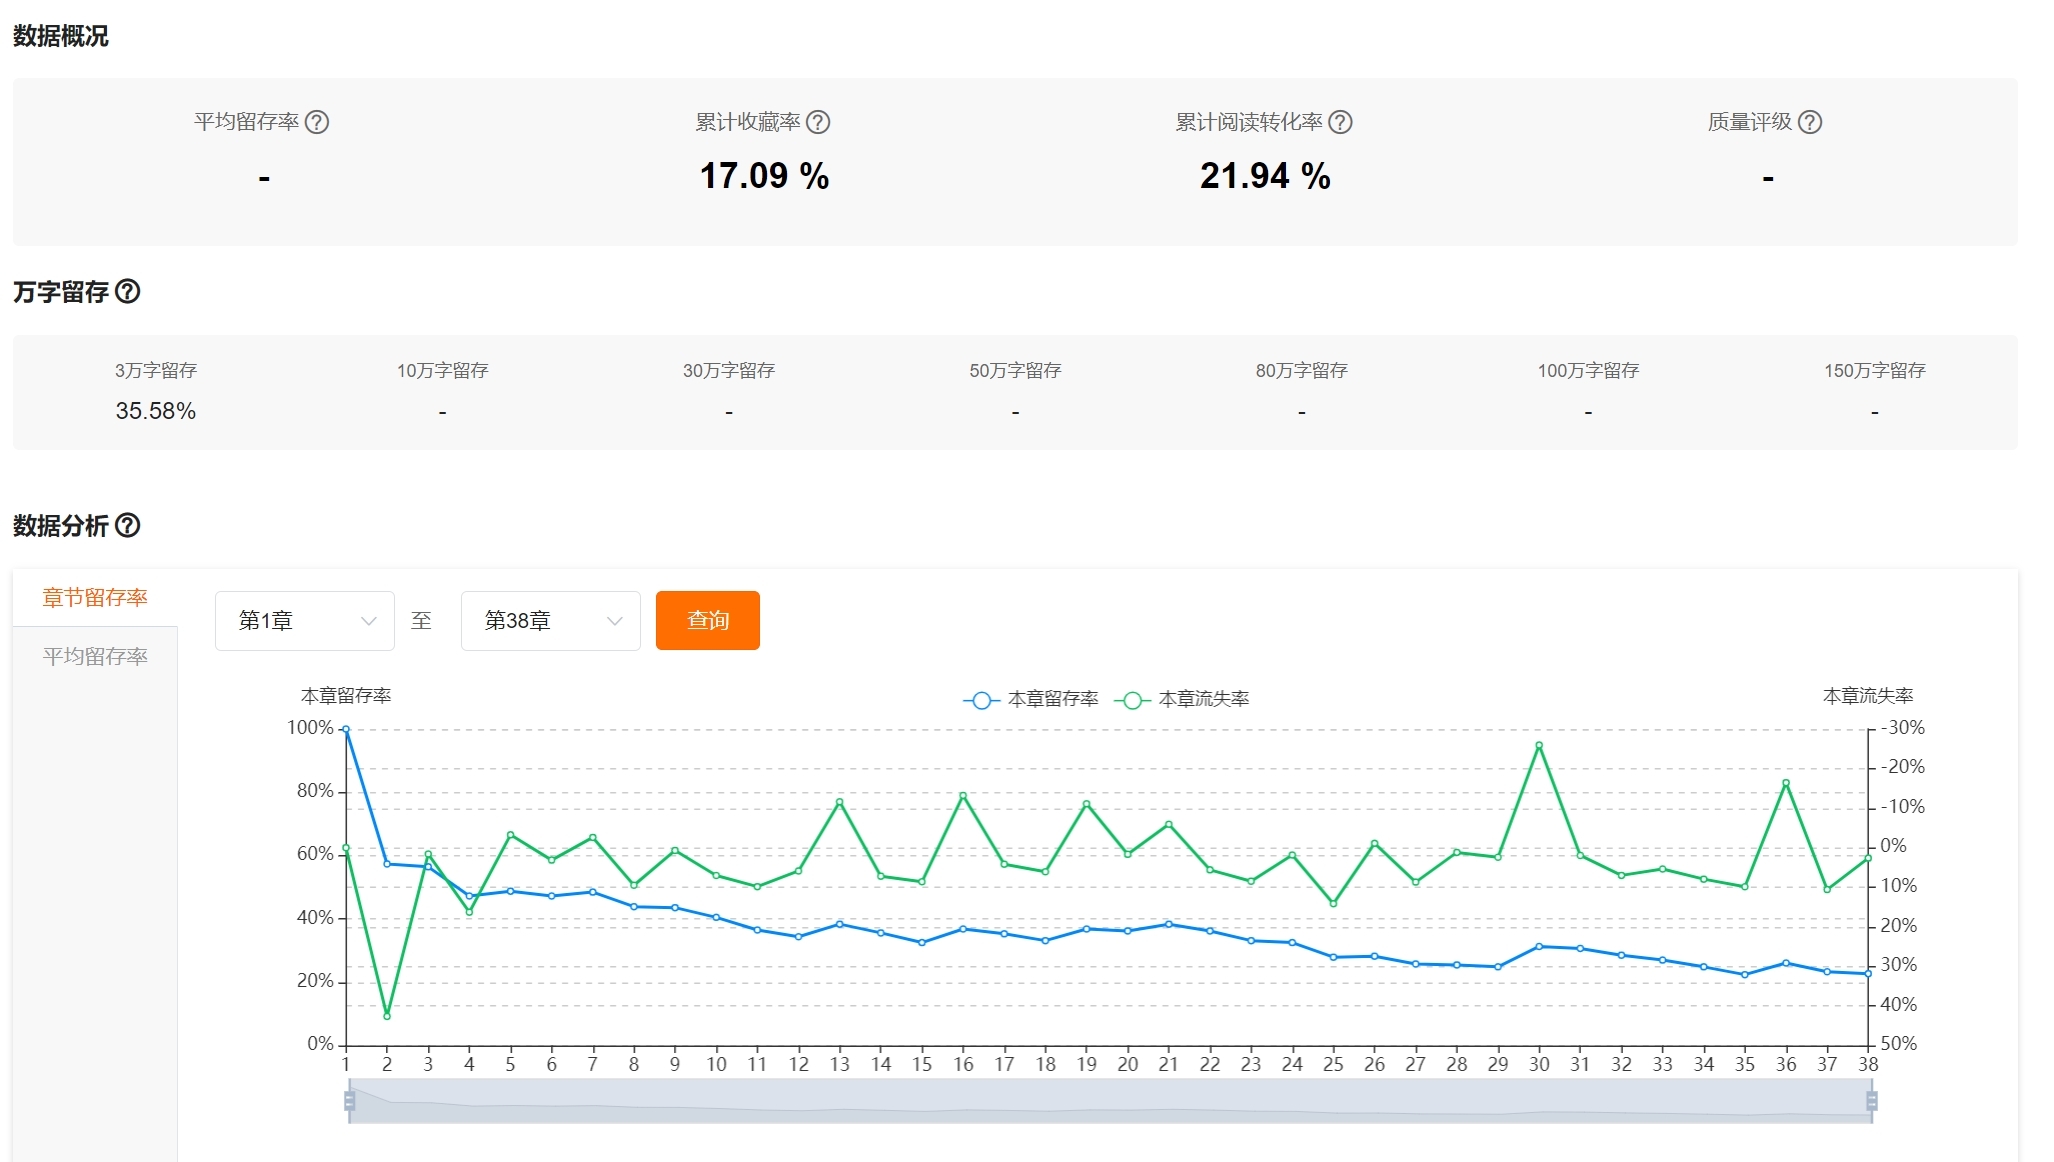This screenshot has width=2054, height=1162.
Task: Open the 数据分析 section help icon
Action: [x=126, y=526]
